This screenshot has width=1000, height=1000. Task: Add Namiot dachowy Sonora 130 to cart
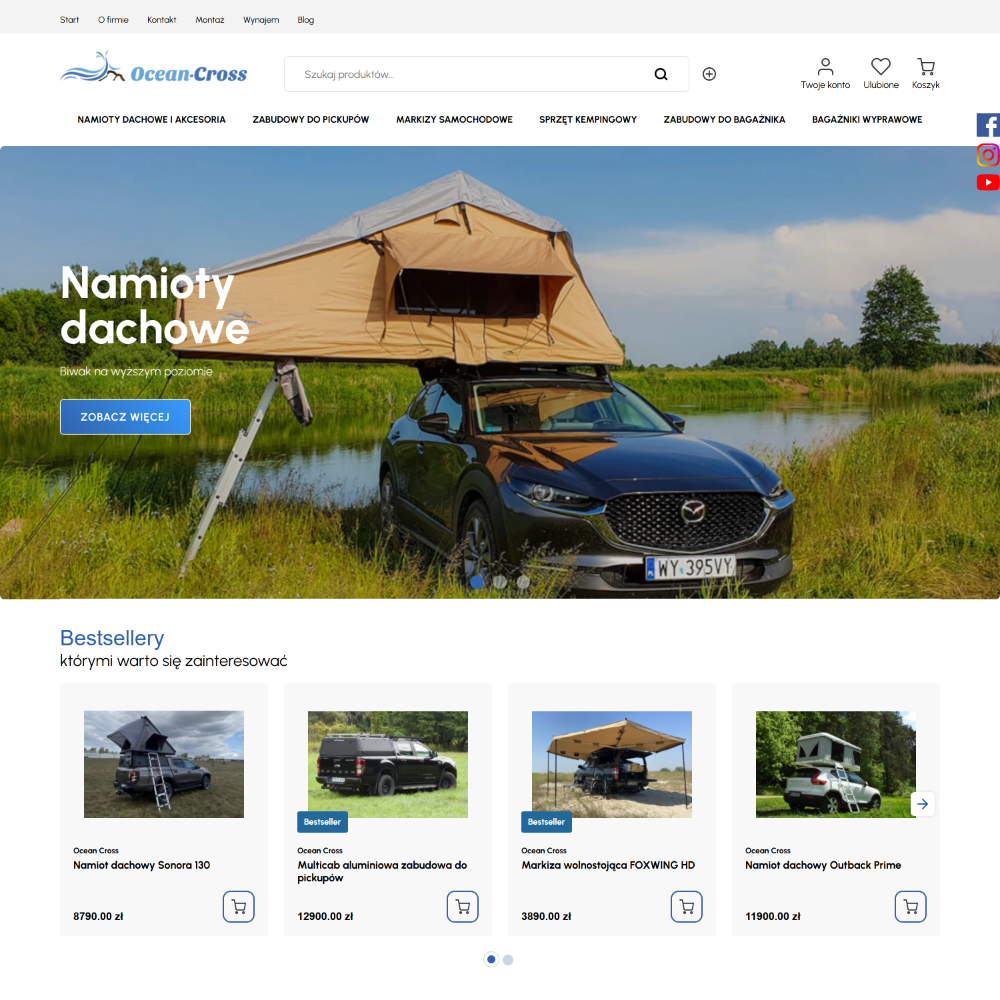(239, 907)
